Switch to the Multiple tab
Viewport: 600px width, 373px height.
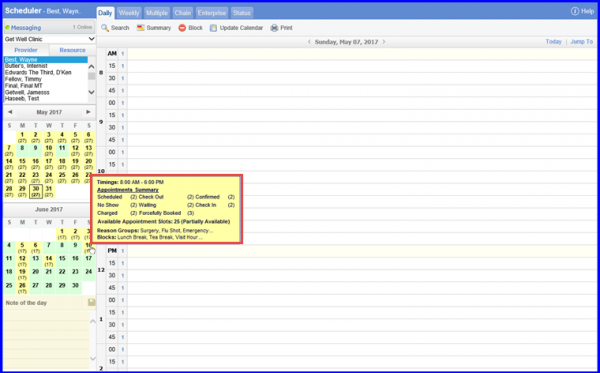[x=157, y=13]
